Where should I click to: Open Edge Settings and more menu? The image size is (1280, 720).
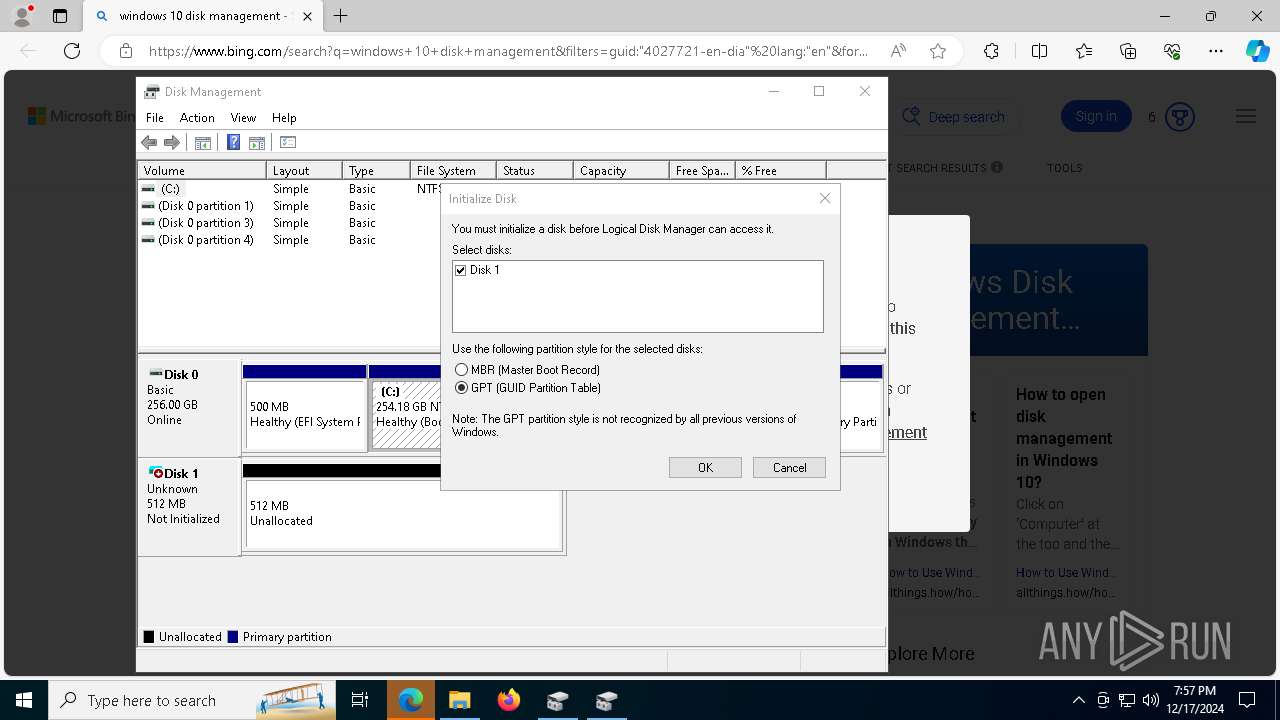click(x=1216, y=51)
